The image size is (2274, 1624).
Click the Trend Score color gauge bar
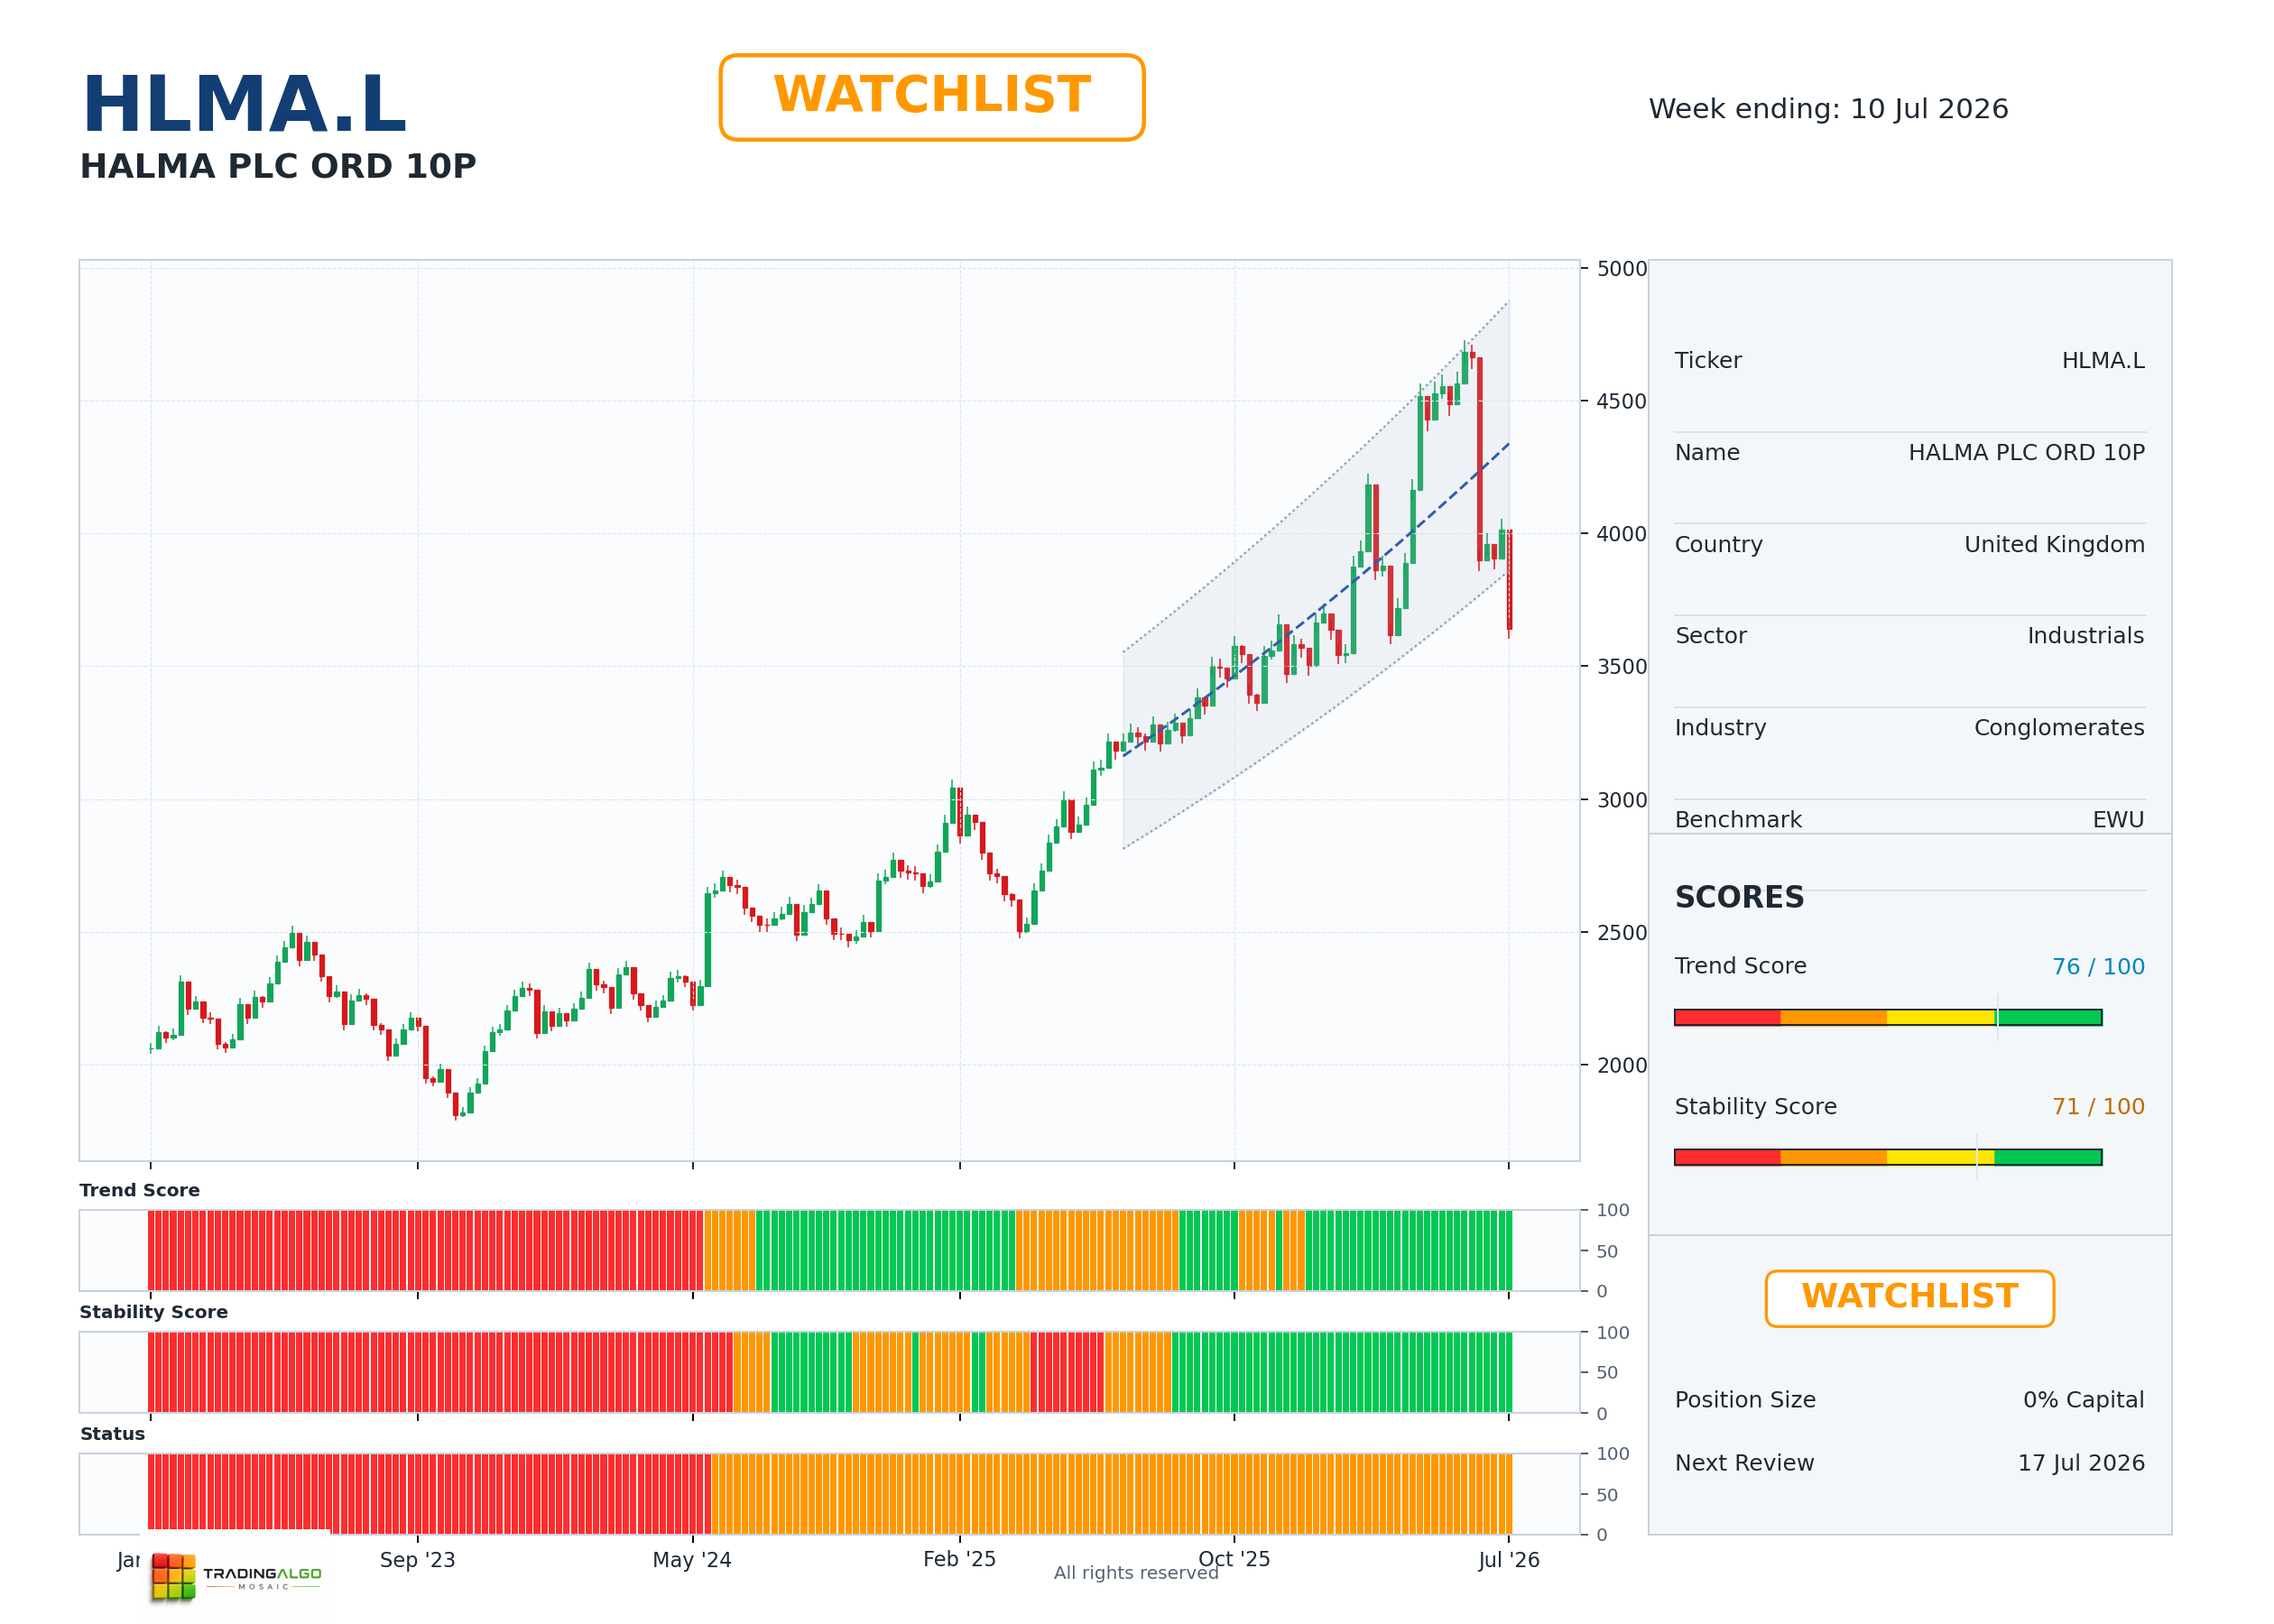[1888, 1017]
